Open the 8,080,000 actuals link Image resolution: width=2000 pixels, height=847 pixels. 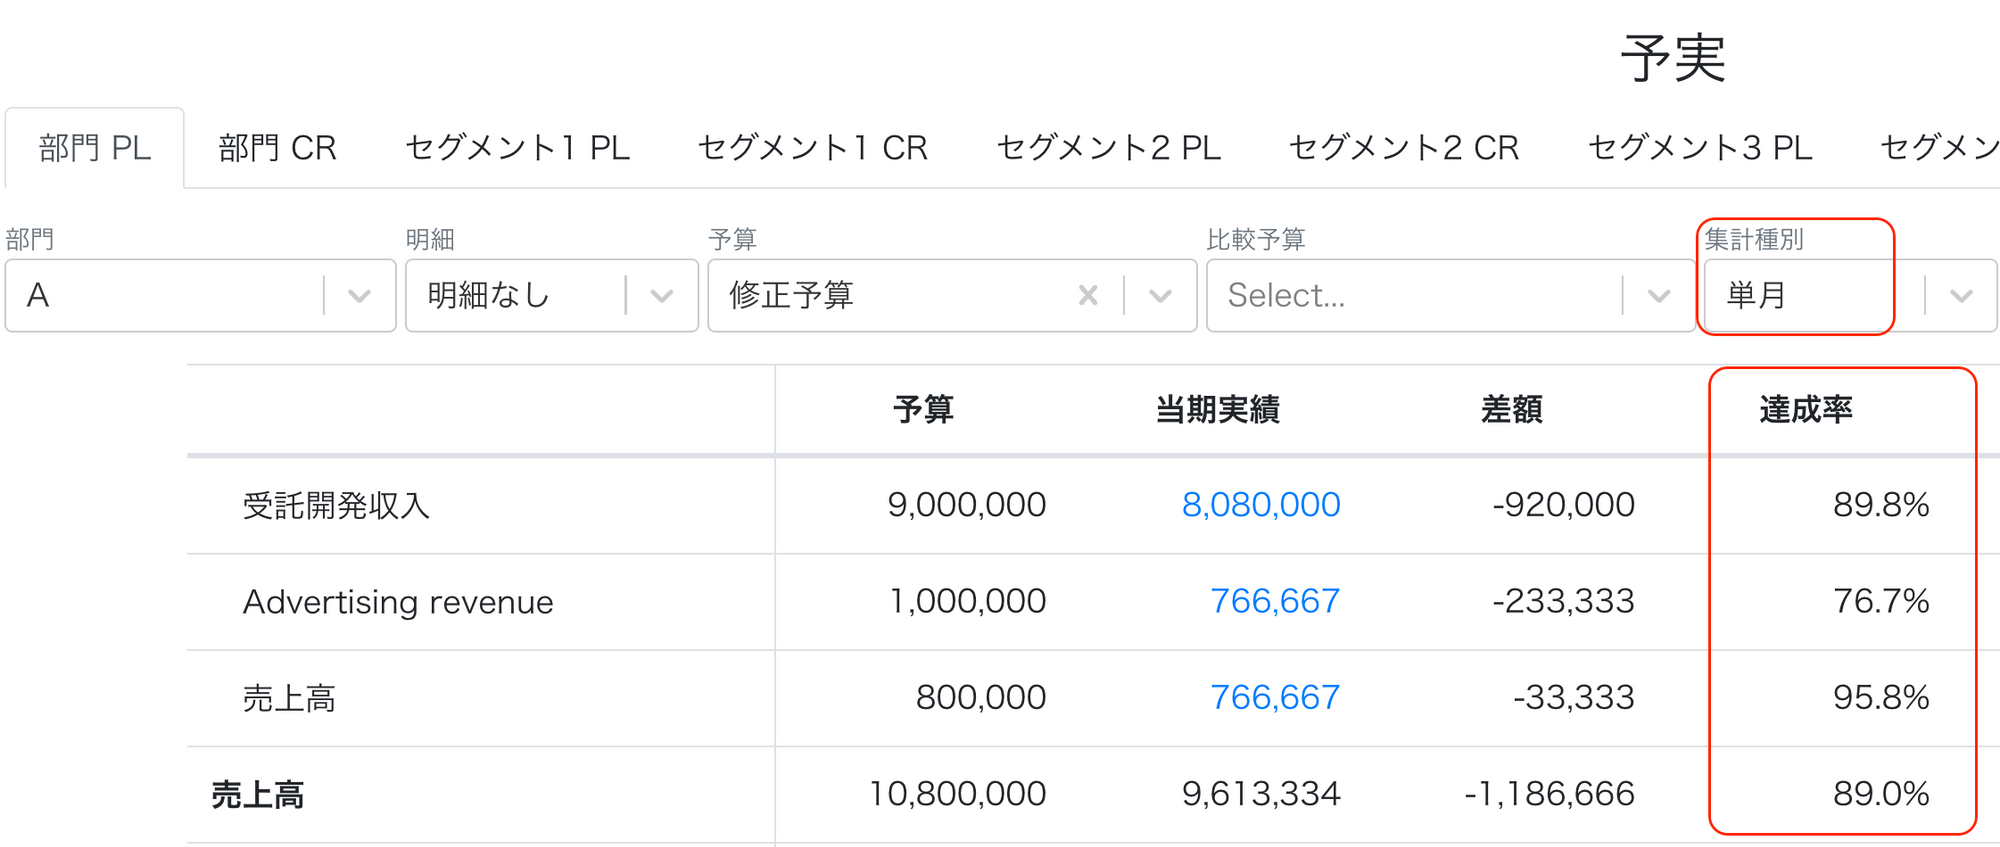(1260, 505)
